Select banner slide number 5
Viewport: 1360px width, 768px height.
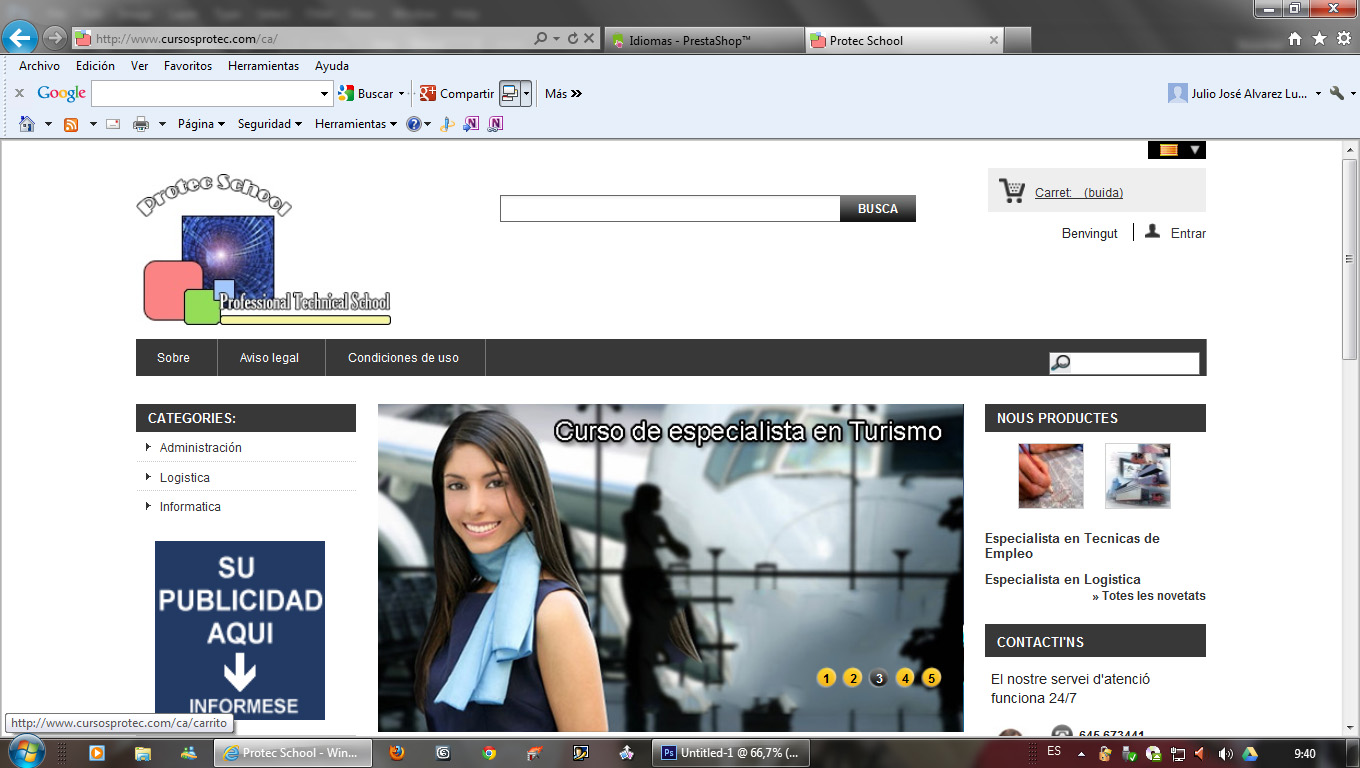coord(931,678)
